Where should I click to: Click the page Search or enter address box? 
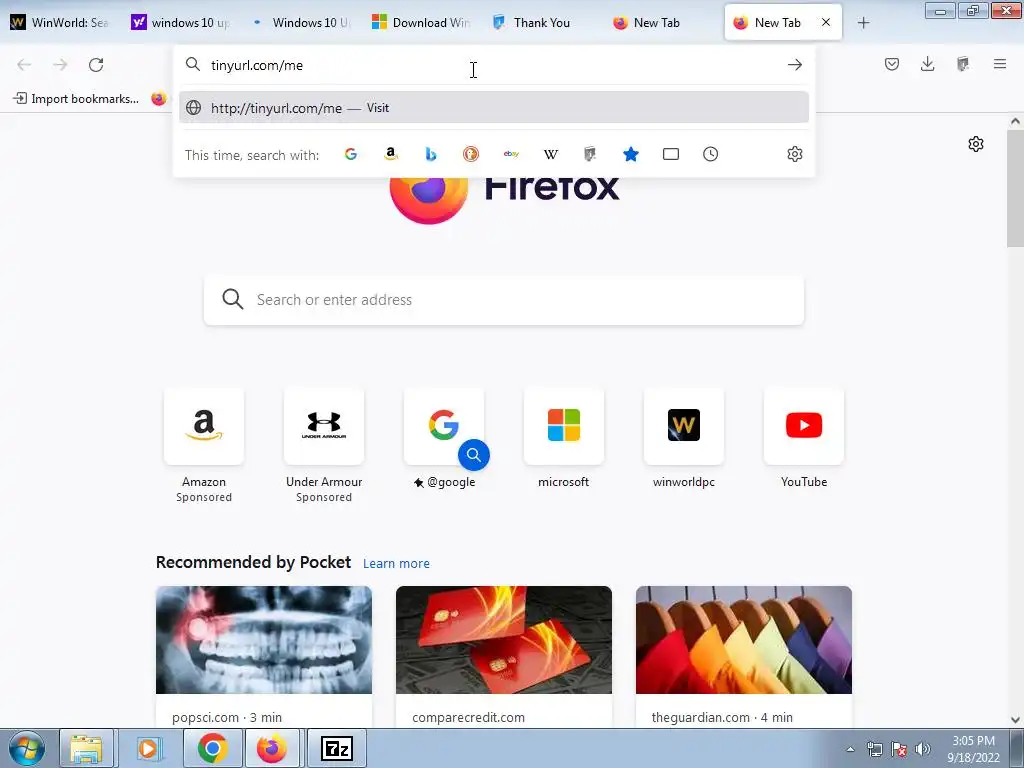tap(504, 300)
